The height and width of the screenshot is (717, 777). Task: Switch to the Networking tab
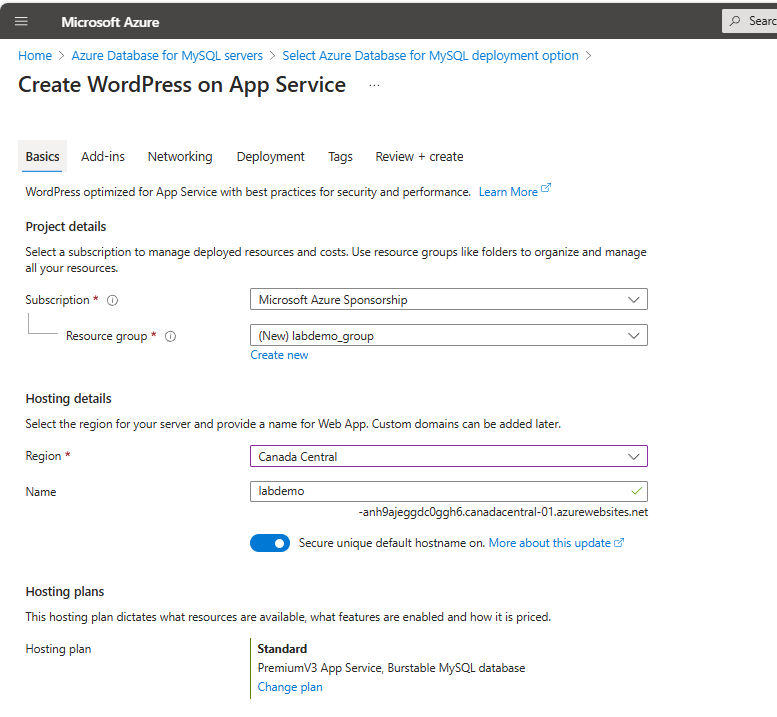point(180,157)
